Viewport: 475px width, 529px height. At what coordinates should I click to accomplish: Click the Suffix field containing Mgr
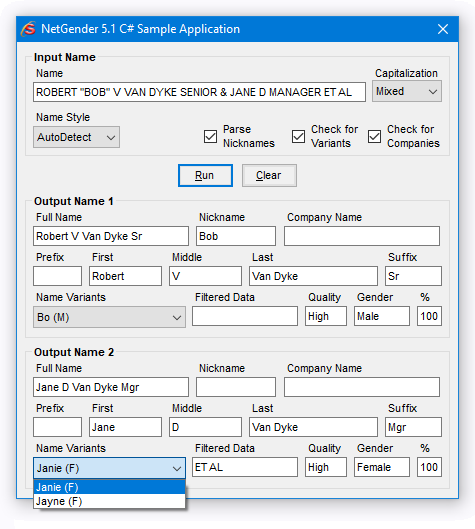413,427
